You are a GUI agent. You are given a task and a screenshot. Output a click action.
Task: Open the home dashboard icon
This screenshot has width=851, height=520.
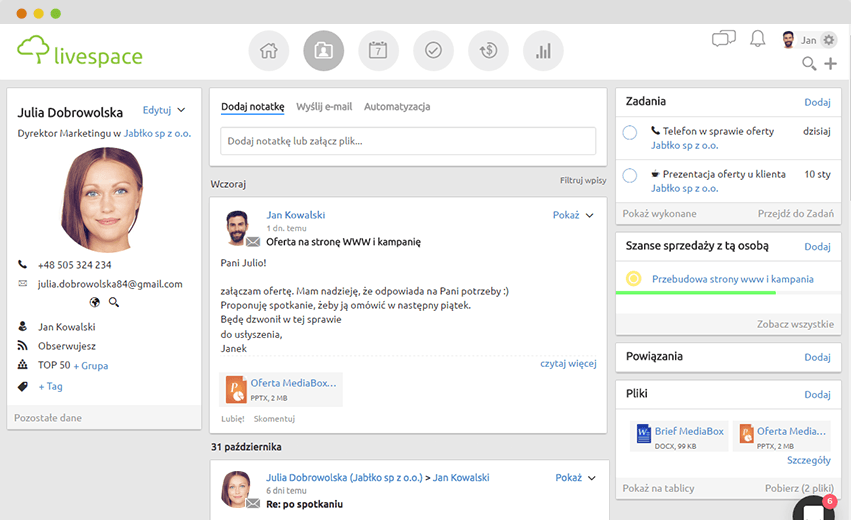[269, 51]
